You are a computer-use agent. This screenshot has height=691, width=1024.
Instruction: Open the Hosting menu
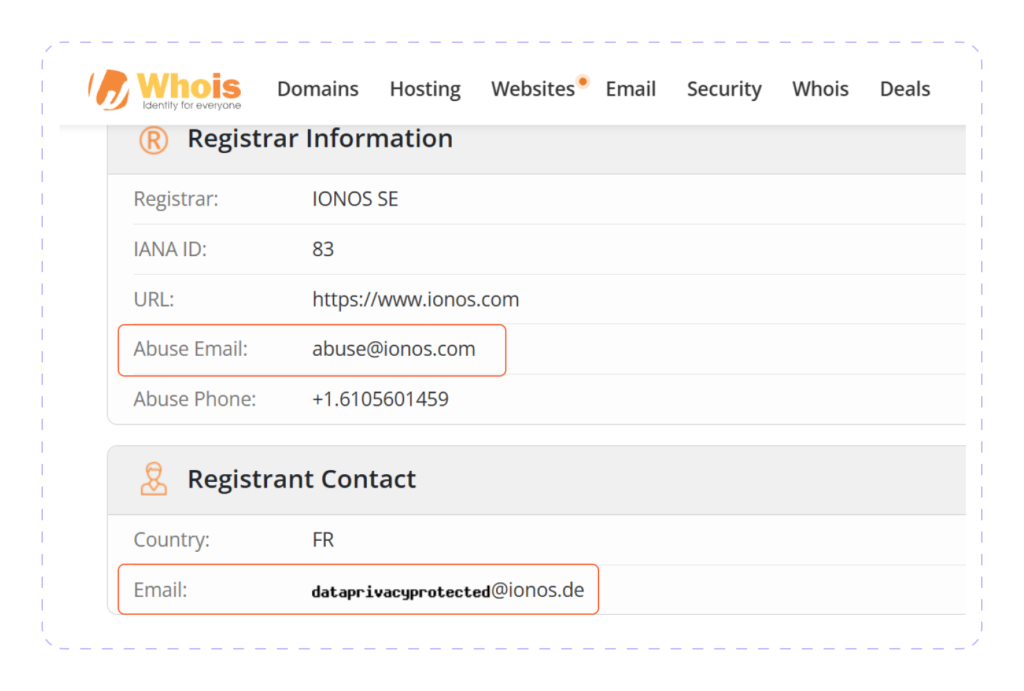(425, 89)
